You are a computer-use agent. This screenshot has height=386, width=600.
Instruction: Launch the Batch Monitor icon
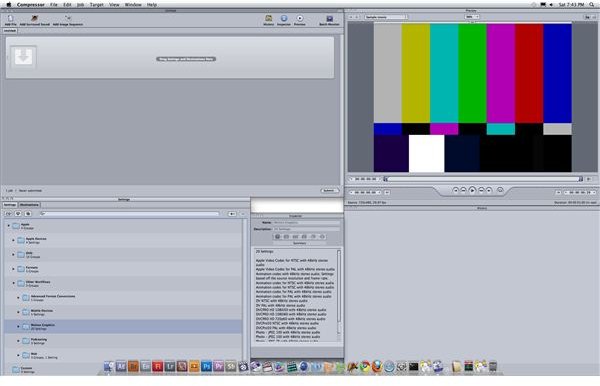point(329,19)
